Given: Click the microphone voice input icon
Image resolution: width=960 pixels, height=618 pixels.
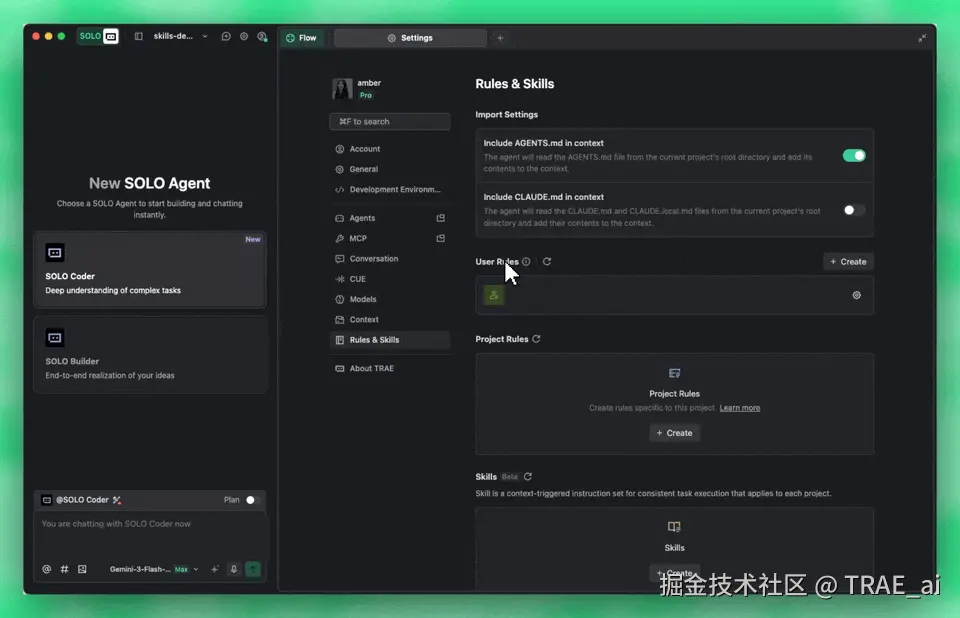Looking at the screenshot, I should click(233, 569).
